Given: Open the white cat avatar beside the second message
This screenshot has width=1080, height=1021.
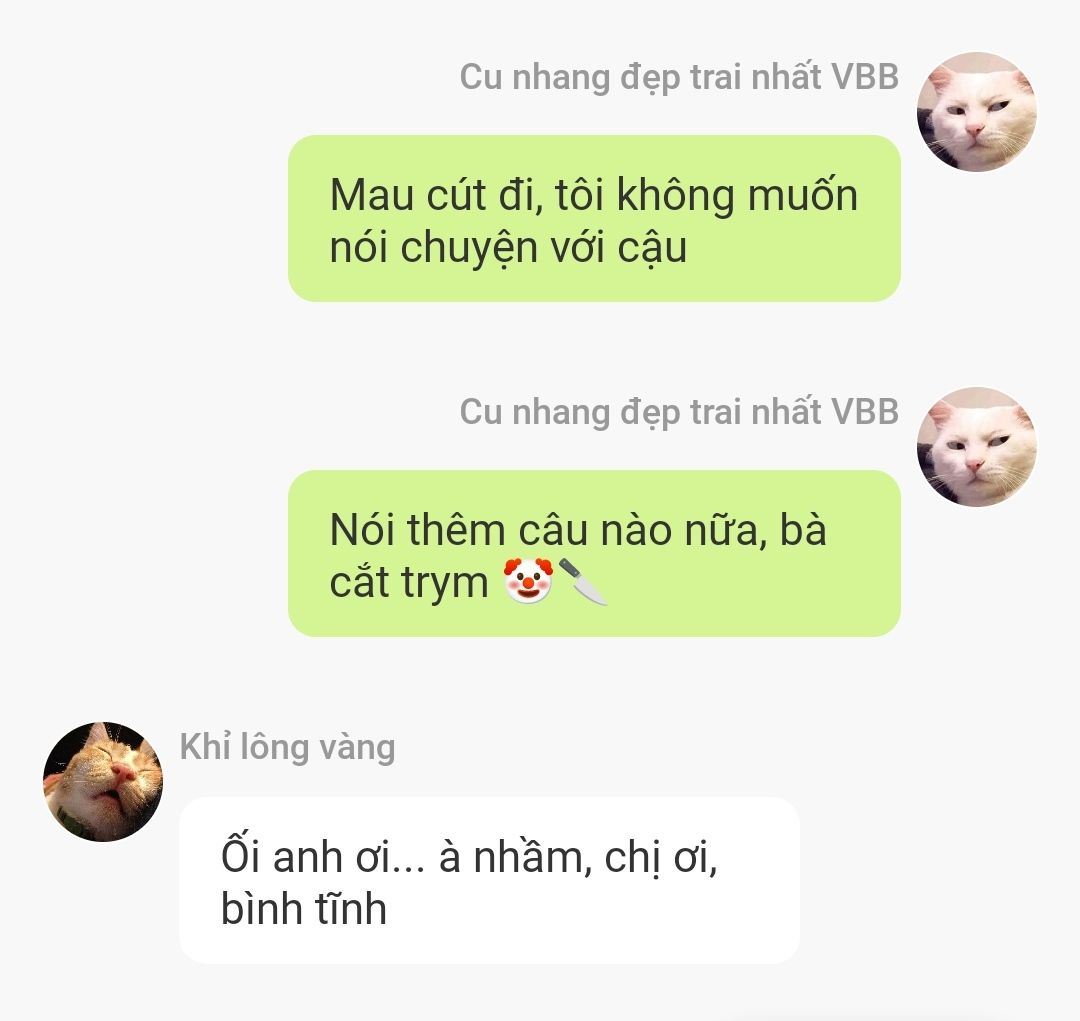Looking at the screenshot, I should 977,447.
